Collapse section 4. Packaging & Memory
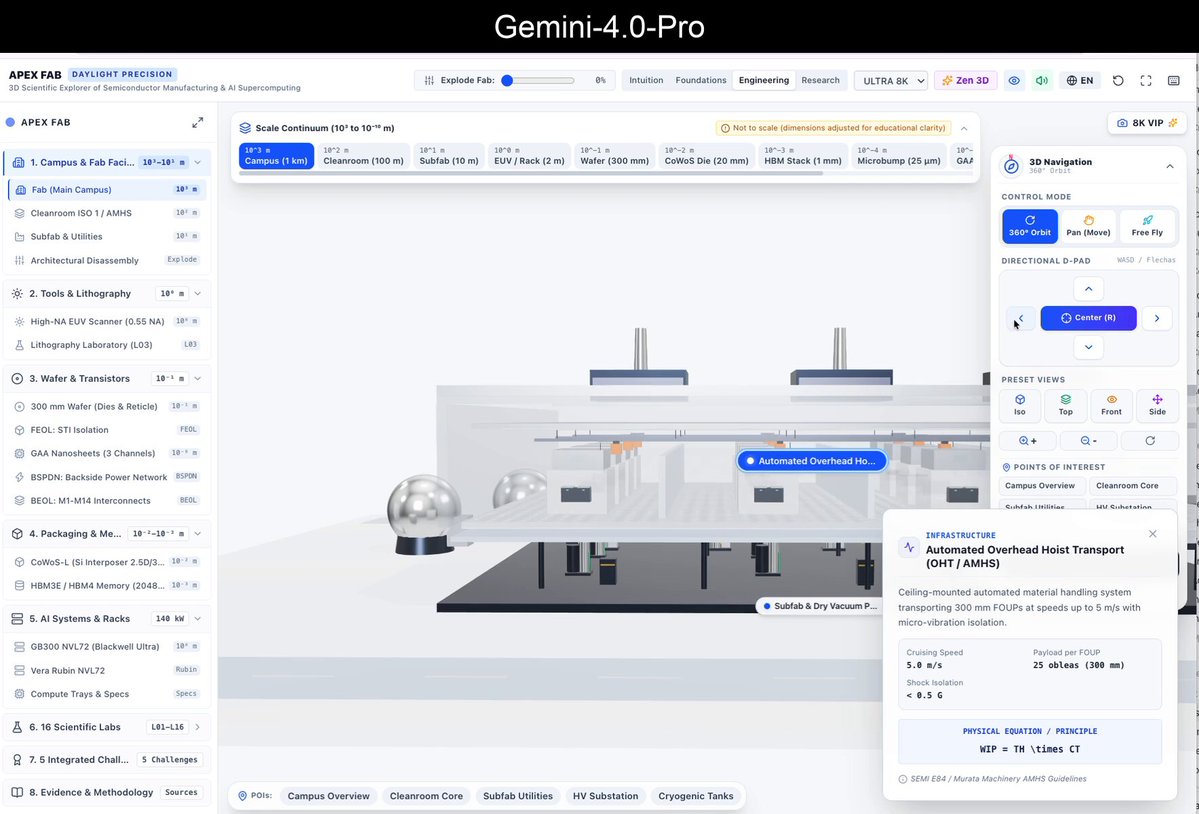The image size is (1199, 814). pos(197,533)
